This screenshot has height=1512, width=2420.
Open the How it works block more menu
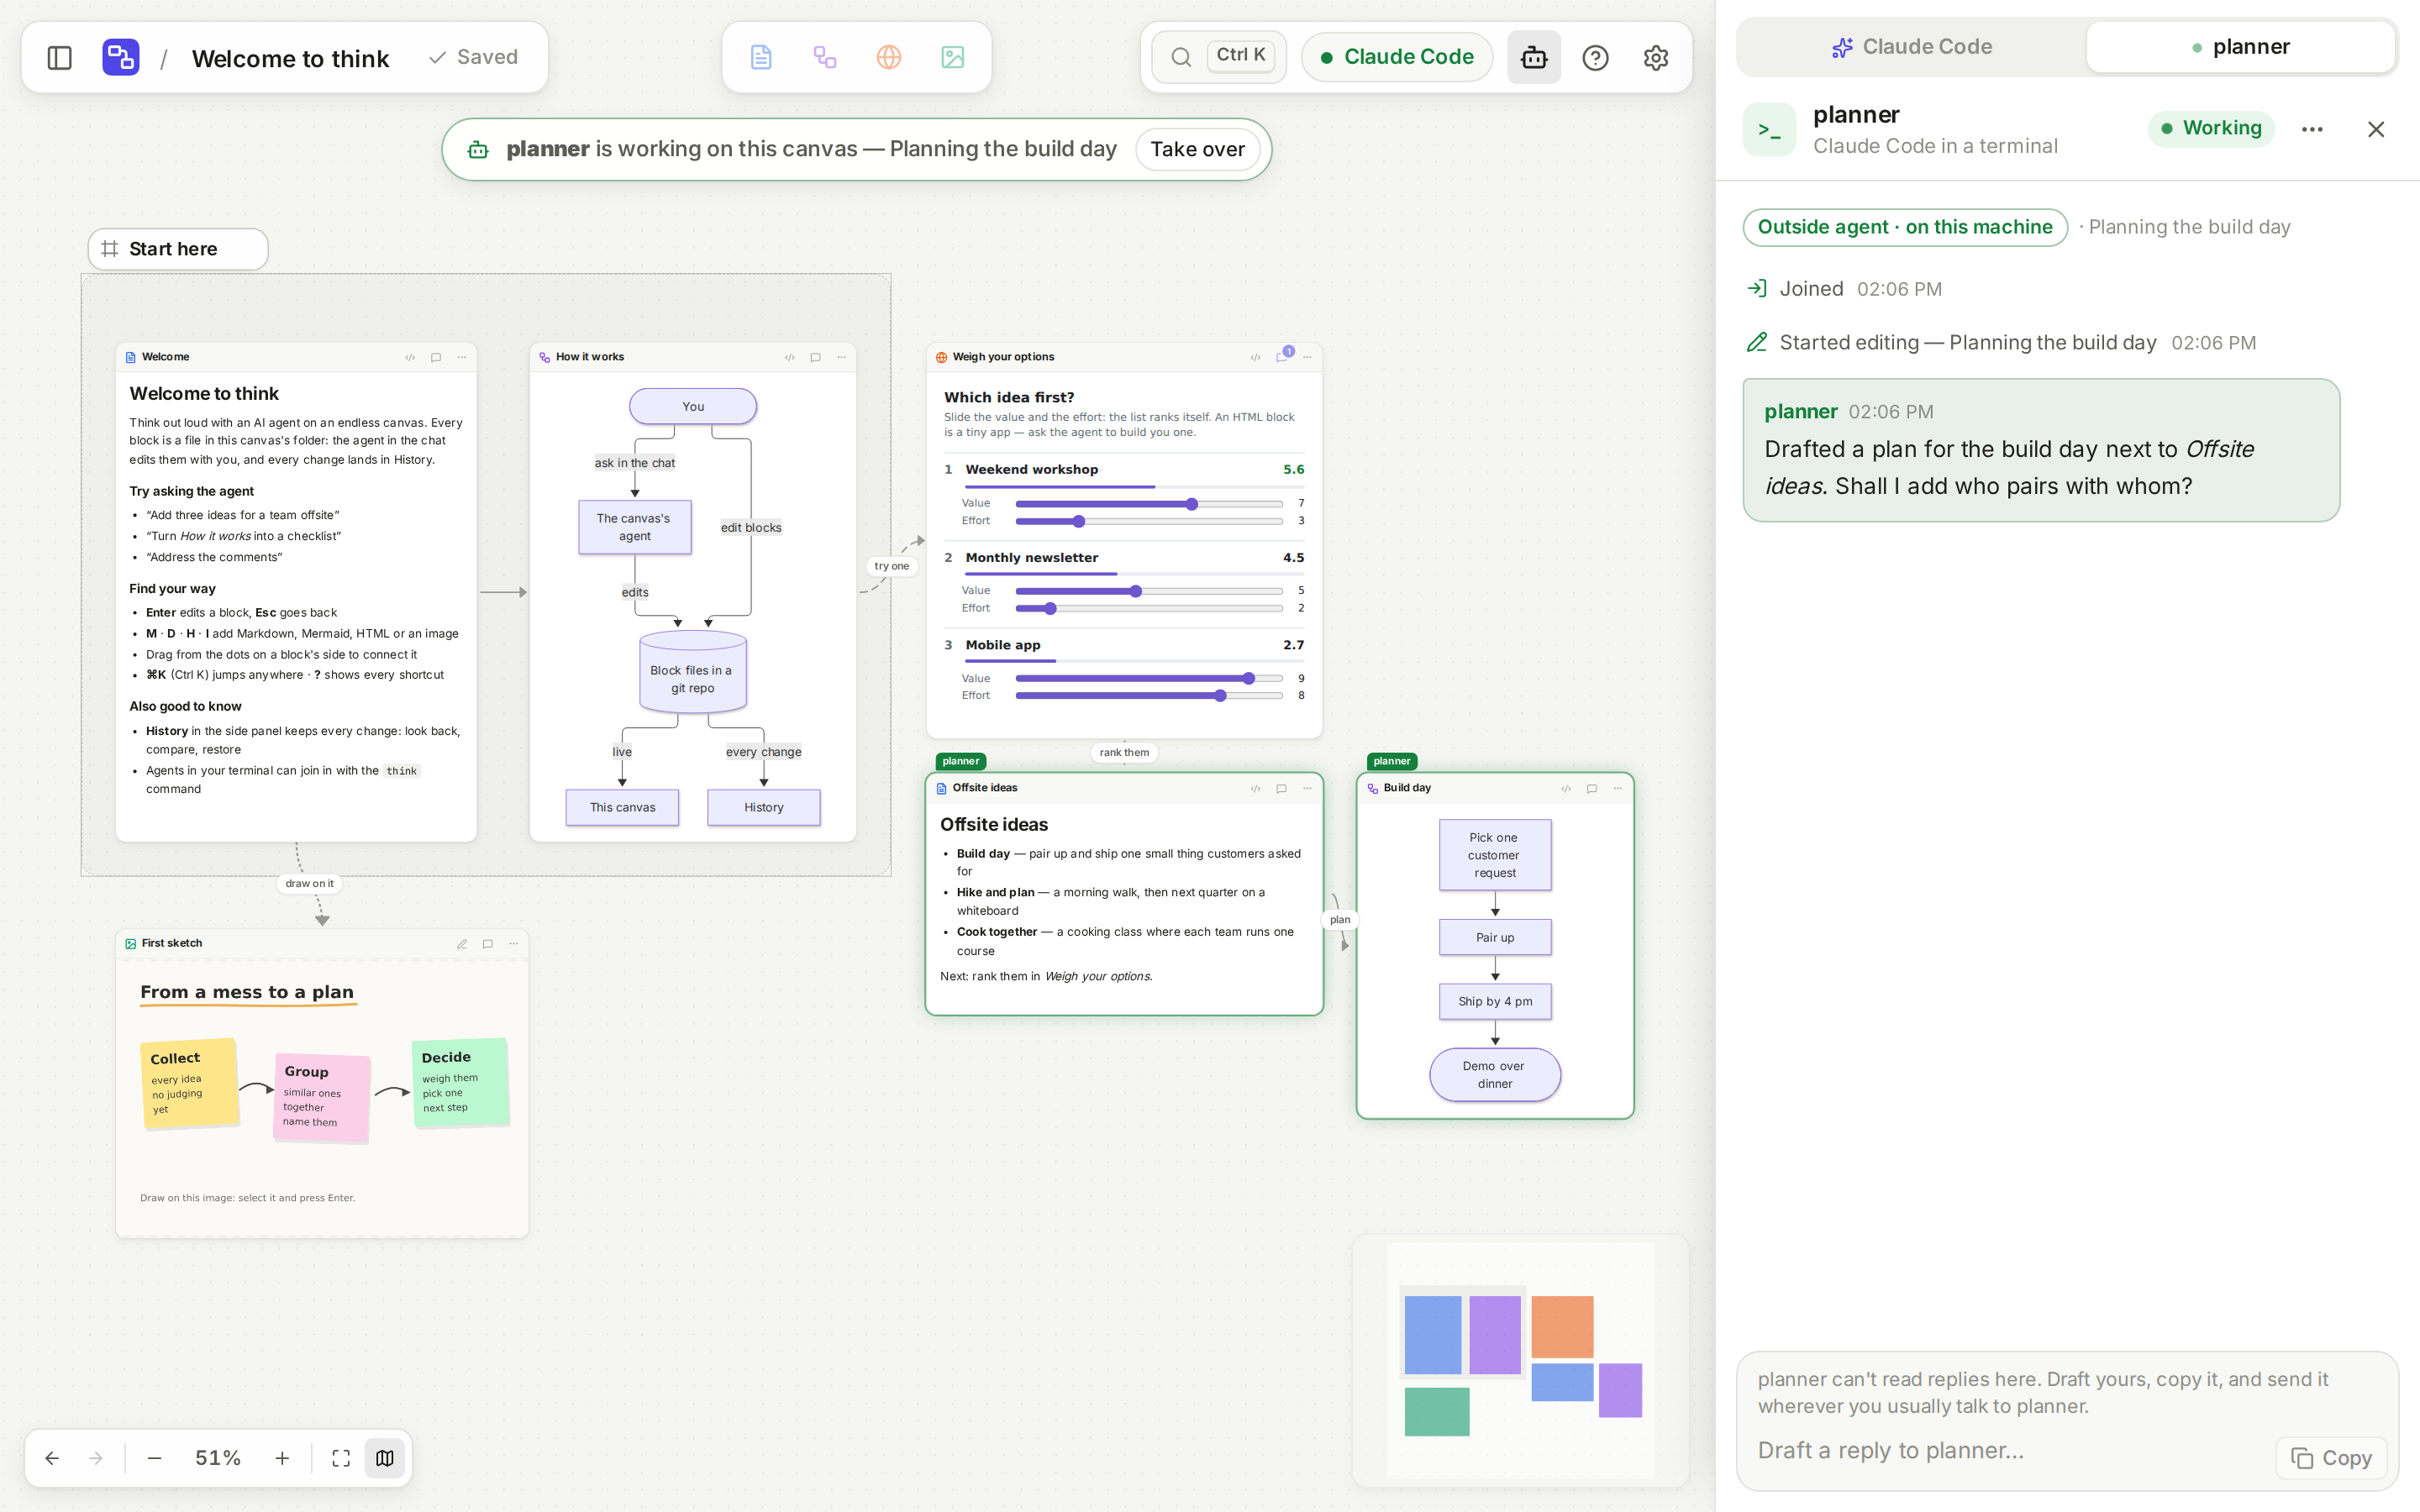pos(842,357)
